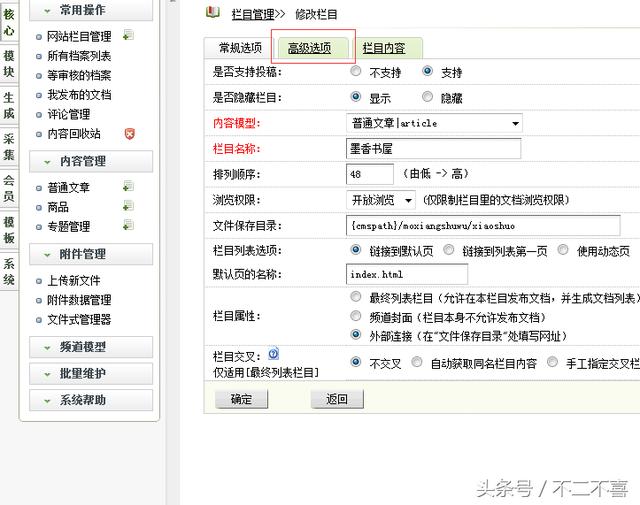The image size is (640, 505).
Task: Expand 系统帮助 sidebar section
Action: [91, 400]
